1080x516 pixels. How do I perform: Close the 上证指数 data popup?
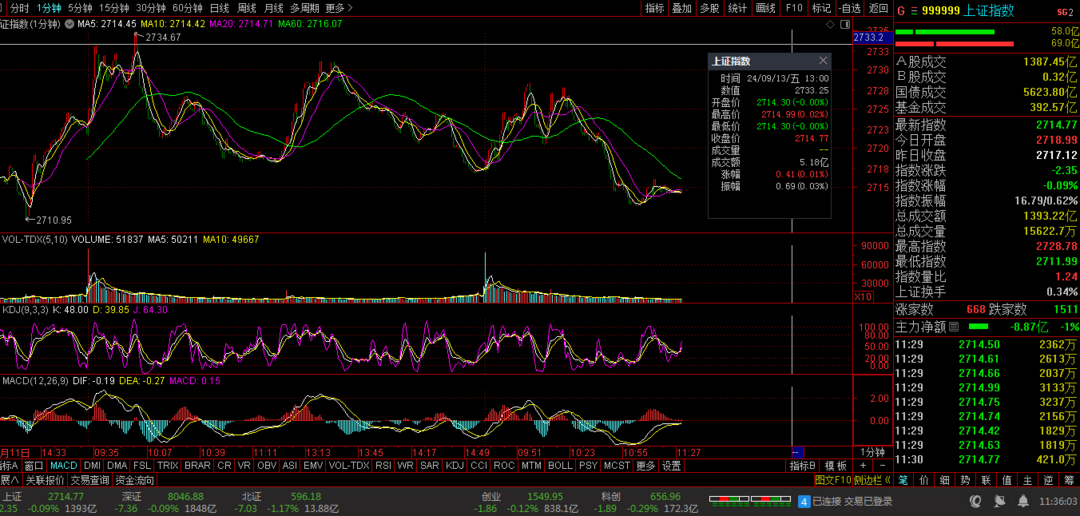click(822, 61)
